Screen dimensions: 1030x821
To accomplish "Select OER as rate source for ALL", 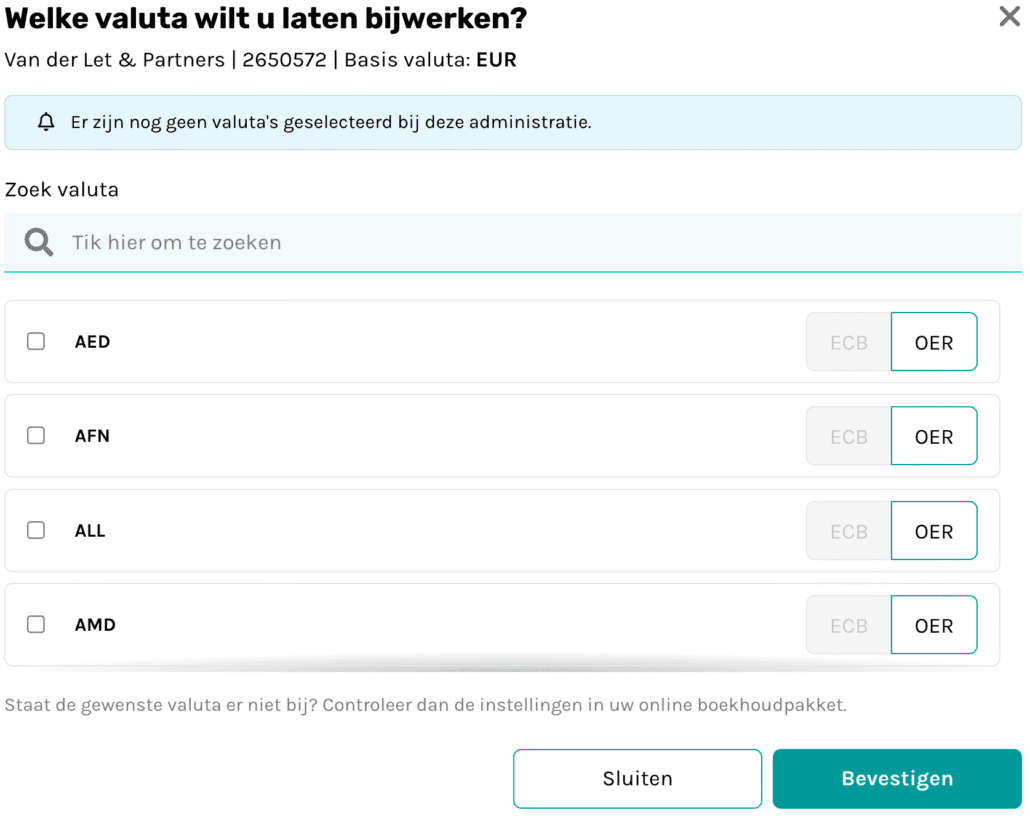I will coord(933,530).
